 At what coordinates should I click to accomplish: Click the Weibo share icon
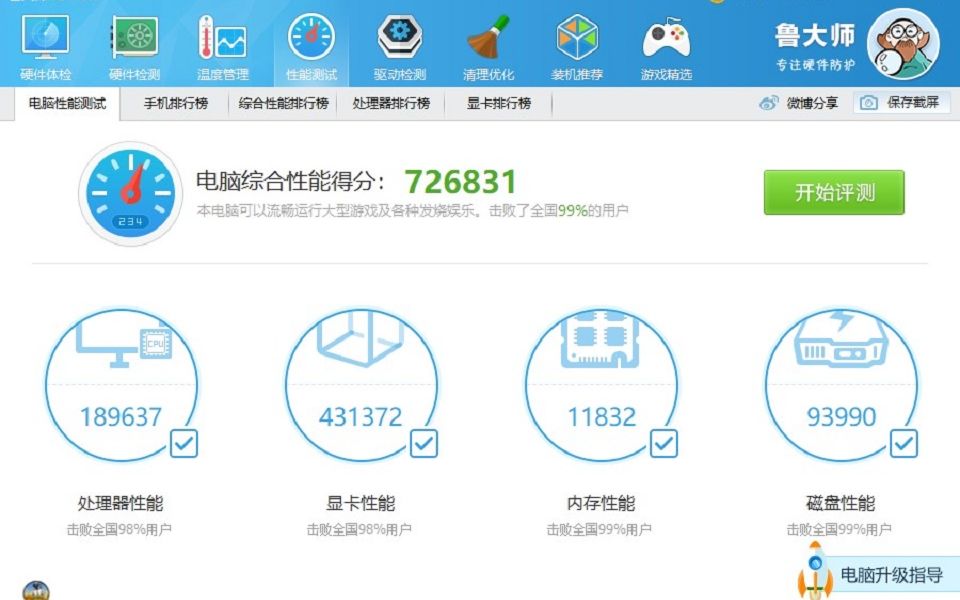click(x=768, y=103)
